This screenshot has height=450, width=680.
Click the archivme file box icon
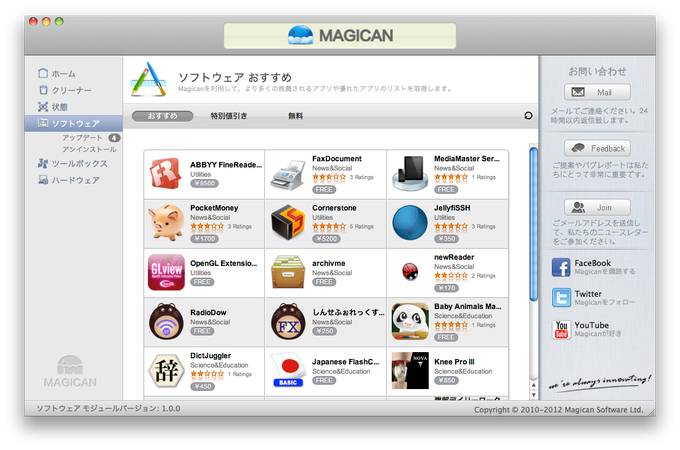coord(288,272)
